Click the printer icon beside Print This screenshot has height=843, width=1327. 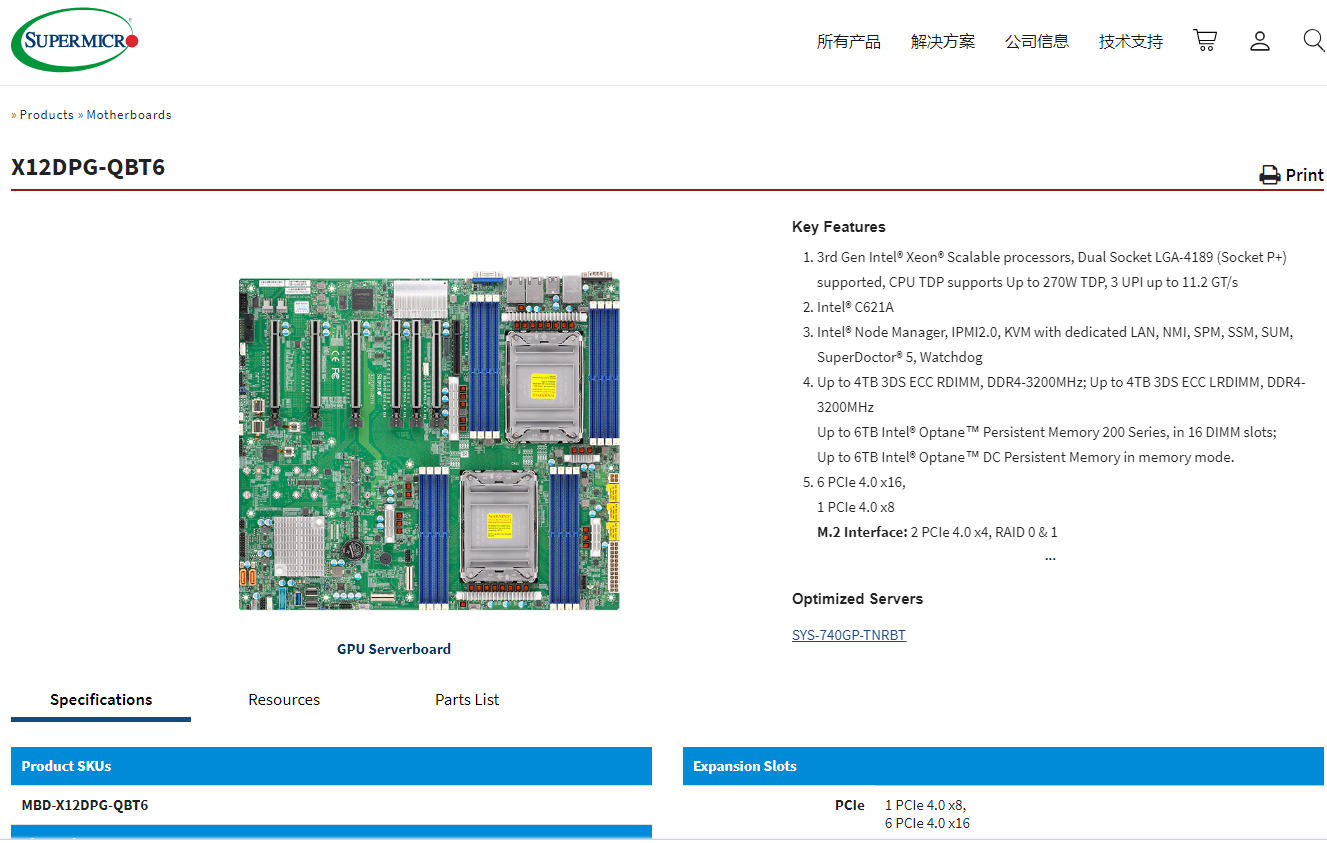(1269, 175)
